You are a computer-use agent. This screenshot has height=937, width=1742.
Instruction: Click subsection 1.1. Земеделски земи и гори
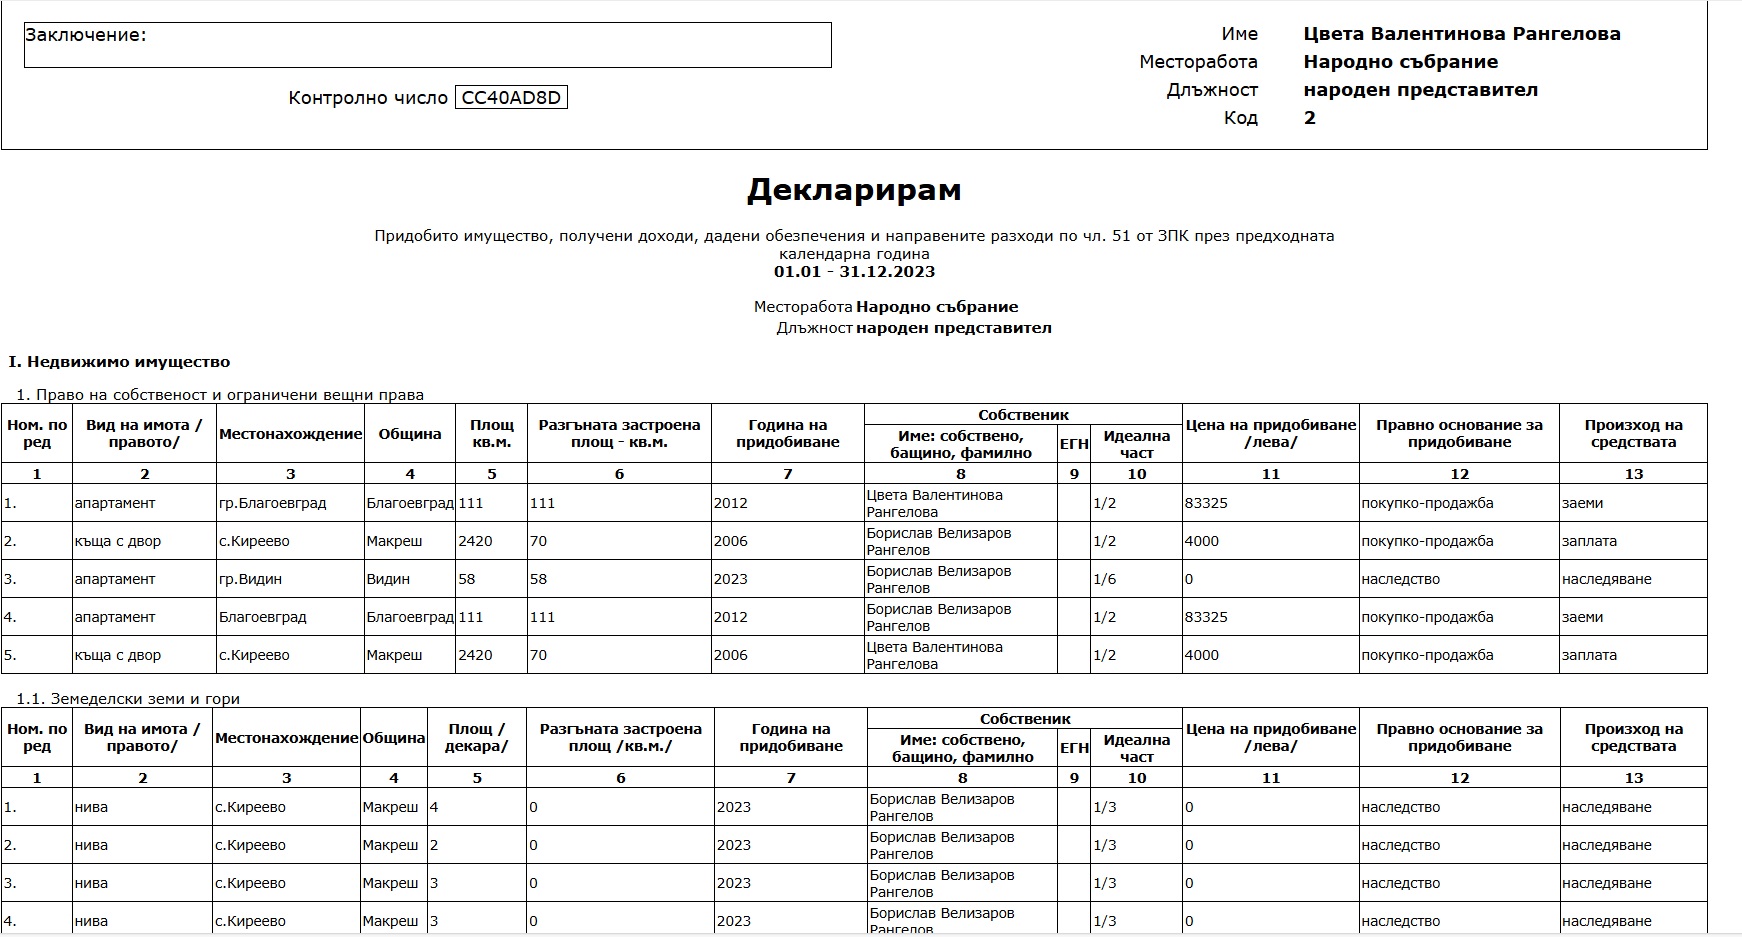pyautogui.click(x=128, y=699)
